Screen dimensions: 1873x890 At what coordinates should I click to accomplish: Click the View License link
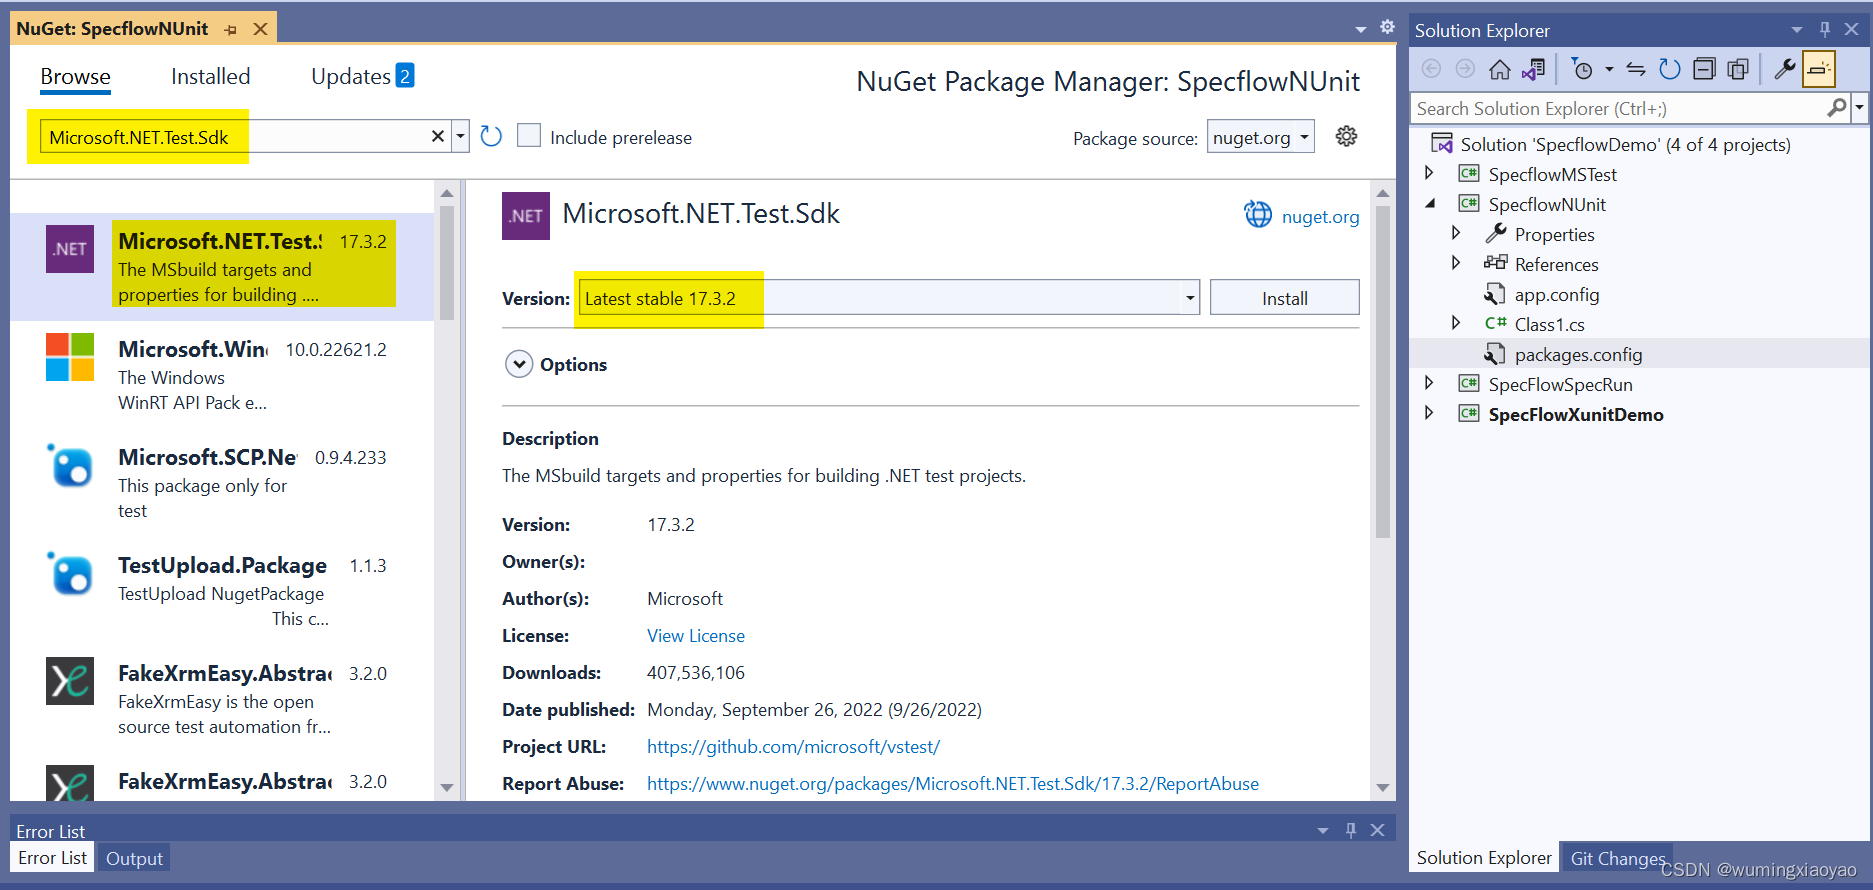(x=695, y=636)
